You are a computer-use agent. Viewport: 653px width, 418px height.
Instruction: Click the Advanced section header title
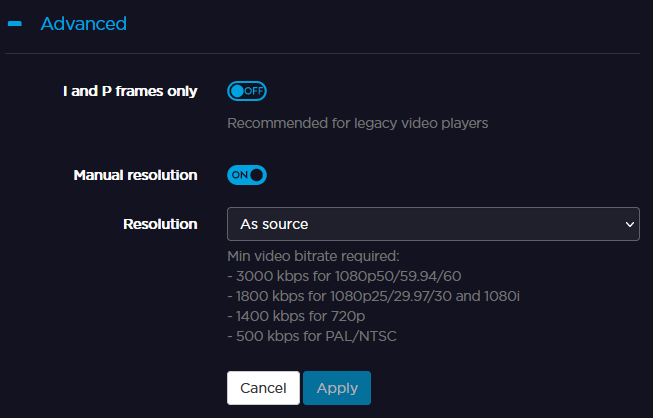tap(83, 23)
